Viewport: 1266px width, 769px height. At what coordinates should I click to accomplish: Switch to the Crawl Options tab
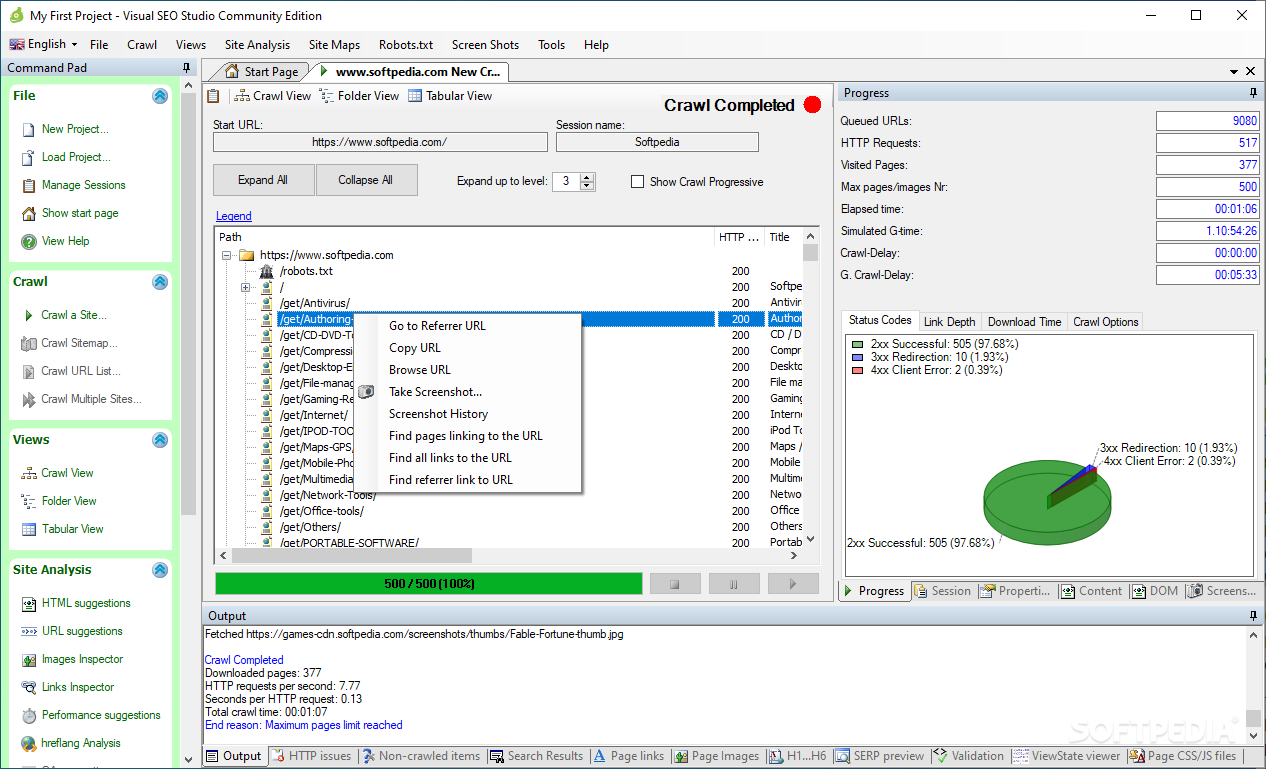(1105, 322)
